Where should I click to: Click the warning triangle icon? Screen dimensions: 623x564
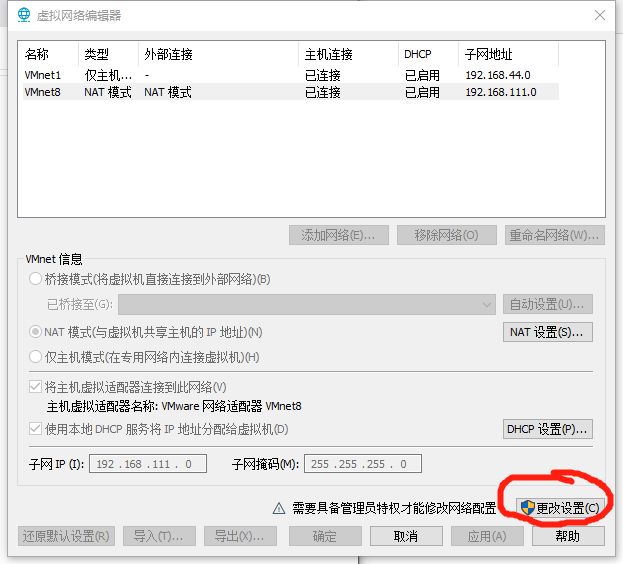tap(279, 508)
